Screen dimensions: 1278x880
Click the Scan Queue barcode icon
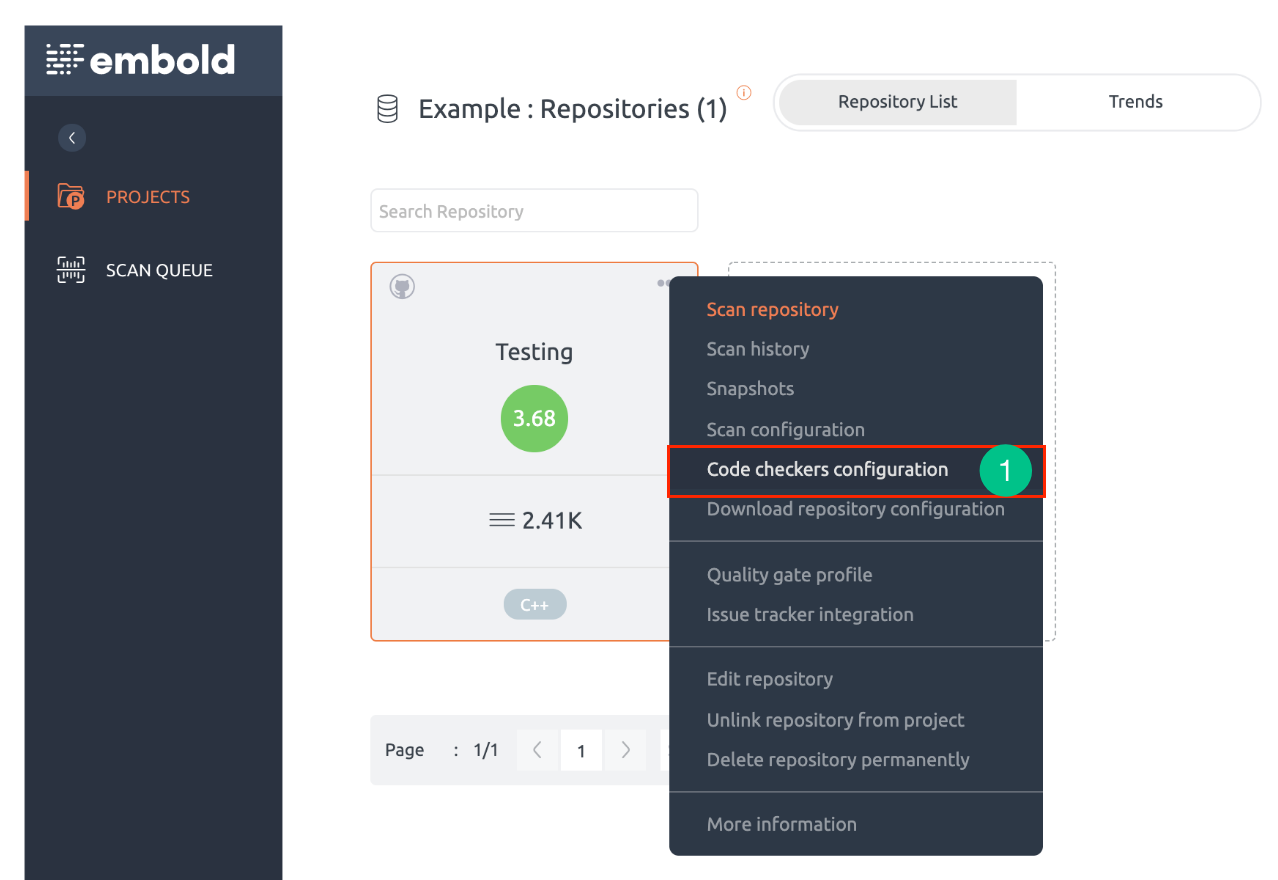[x=71, y=270]
